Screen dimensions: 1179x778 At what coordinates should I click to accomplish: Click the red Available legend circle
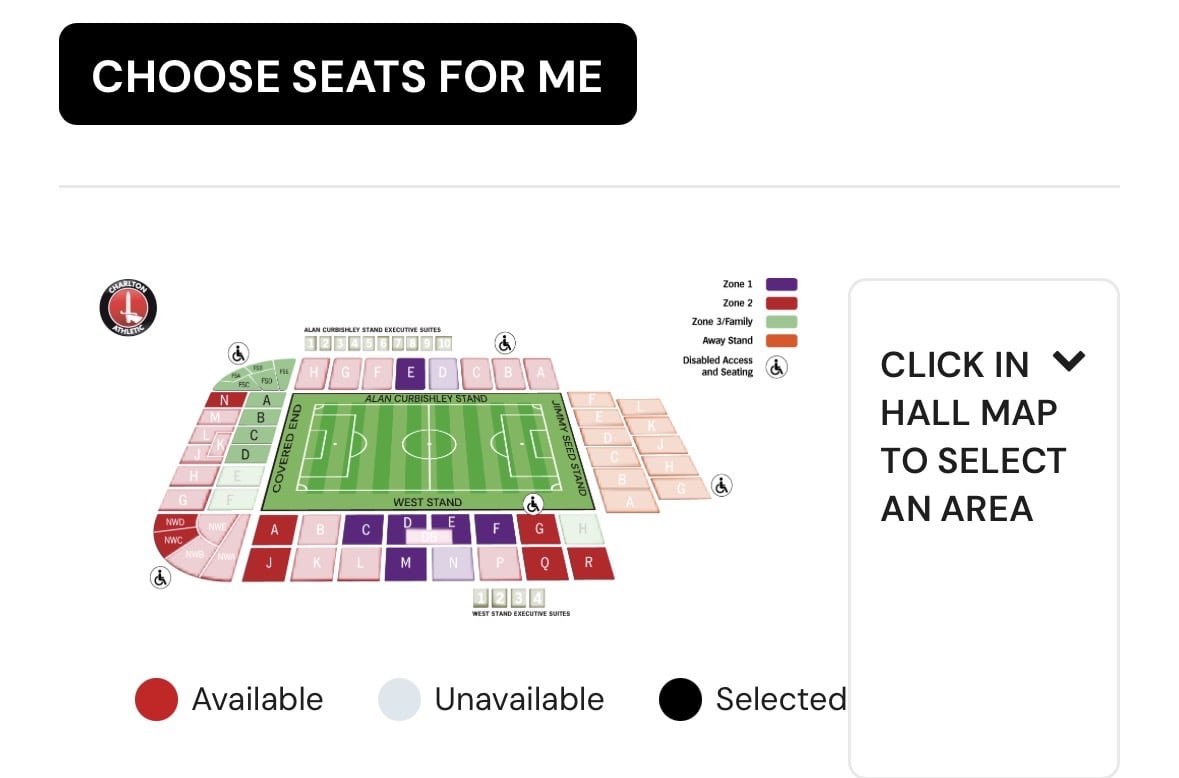coord(156,699)
